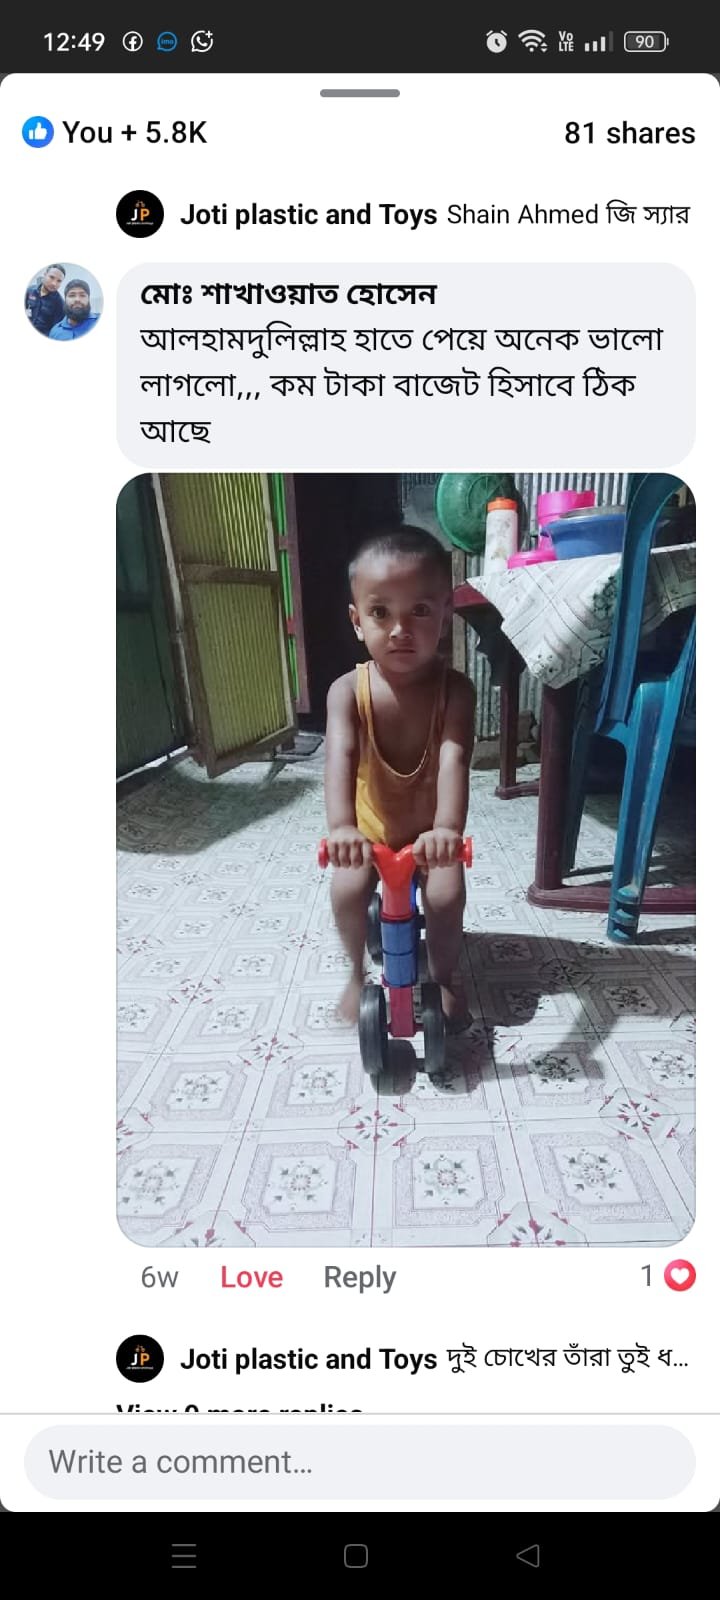The height and width of the screenshot is (1600, 720).
Task: Tap the second Joti plastic reply avatar
Action: point(140,1359)
